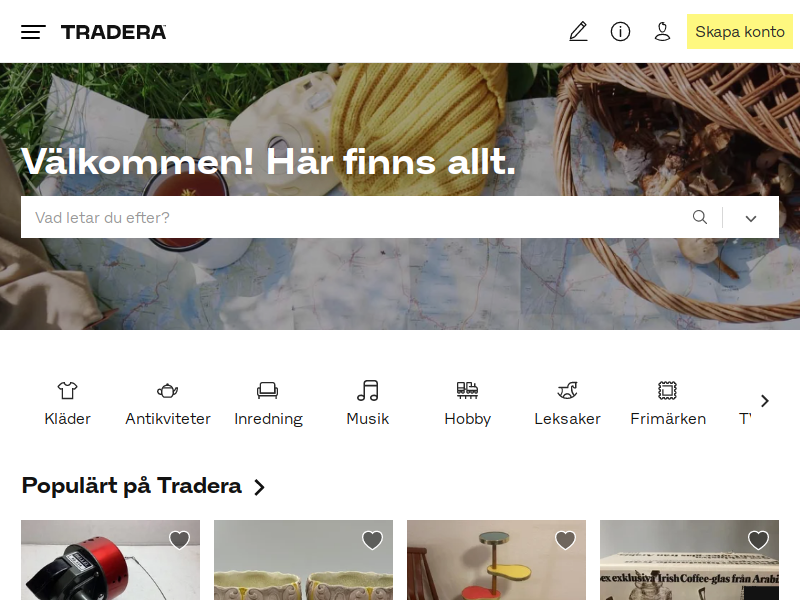The image size is (800, 600).
Task: Expand Populärt på Tradera with chevron
Action: tap(260, 487)
